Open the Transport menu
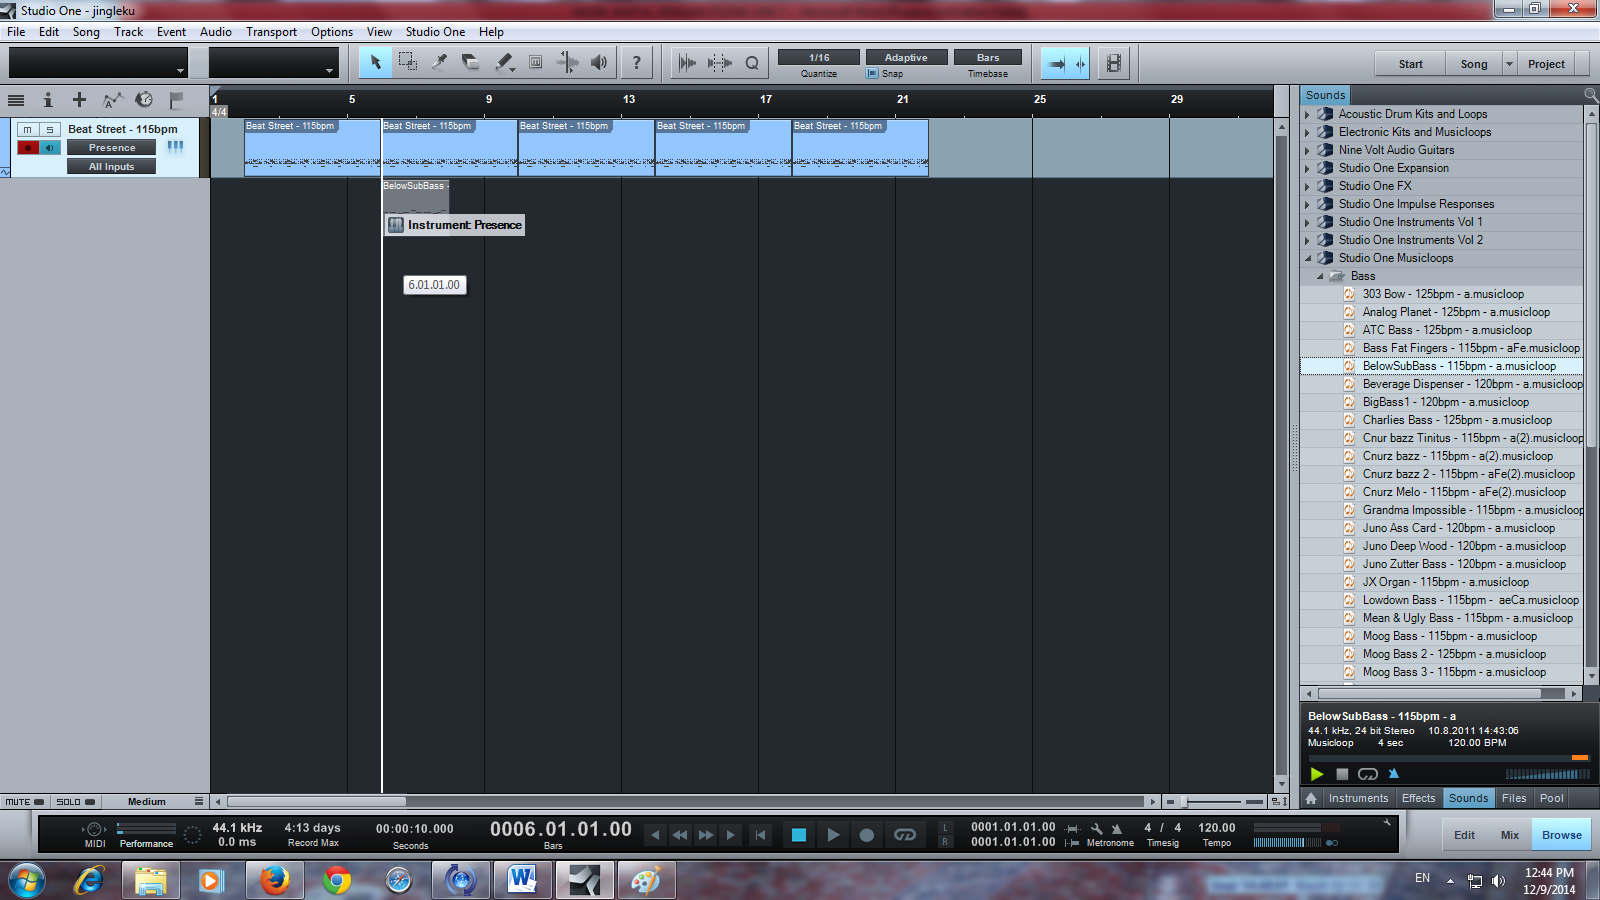Viewport: 1600px width, 900px height. click(271, 32)
